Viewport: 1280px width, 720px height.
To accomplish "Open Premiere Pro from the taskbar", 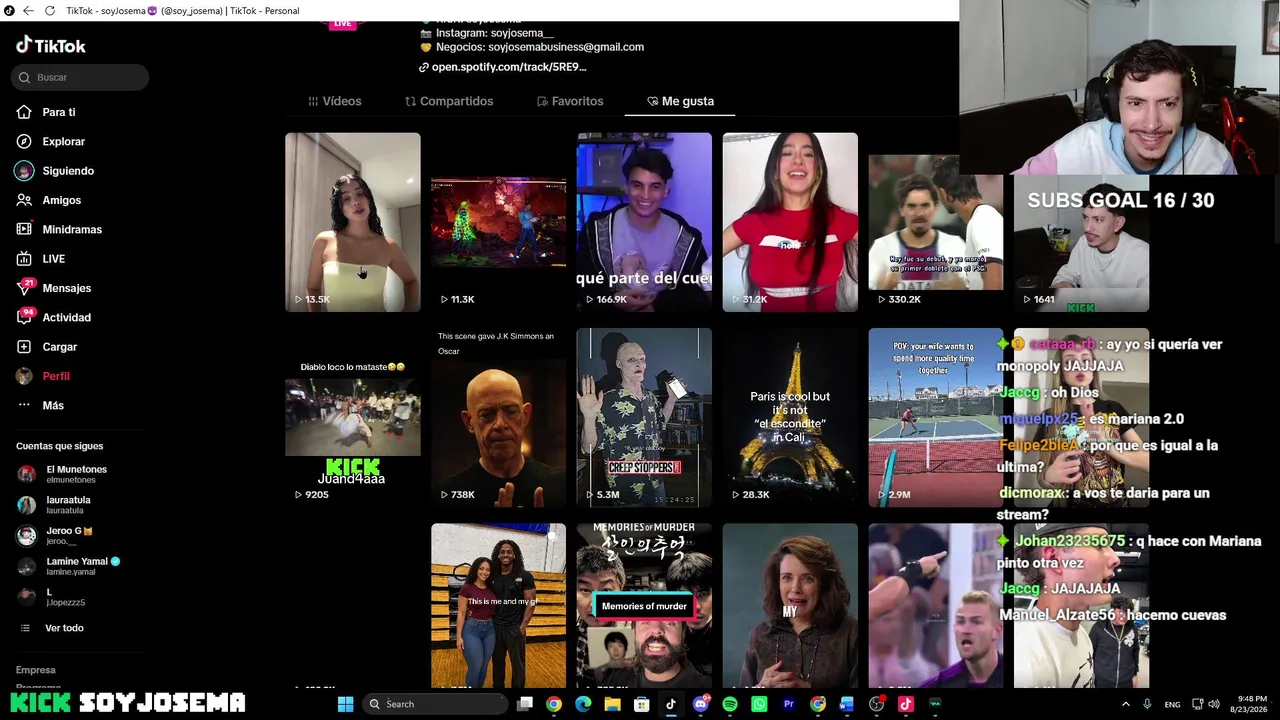I will pyautogui.click(x=789, y=704).
